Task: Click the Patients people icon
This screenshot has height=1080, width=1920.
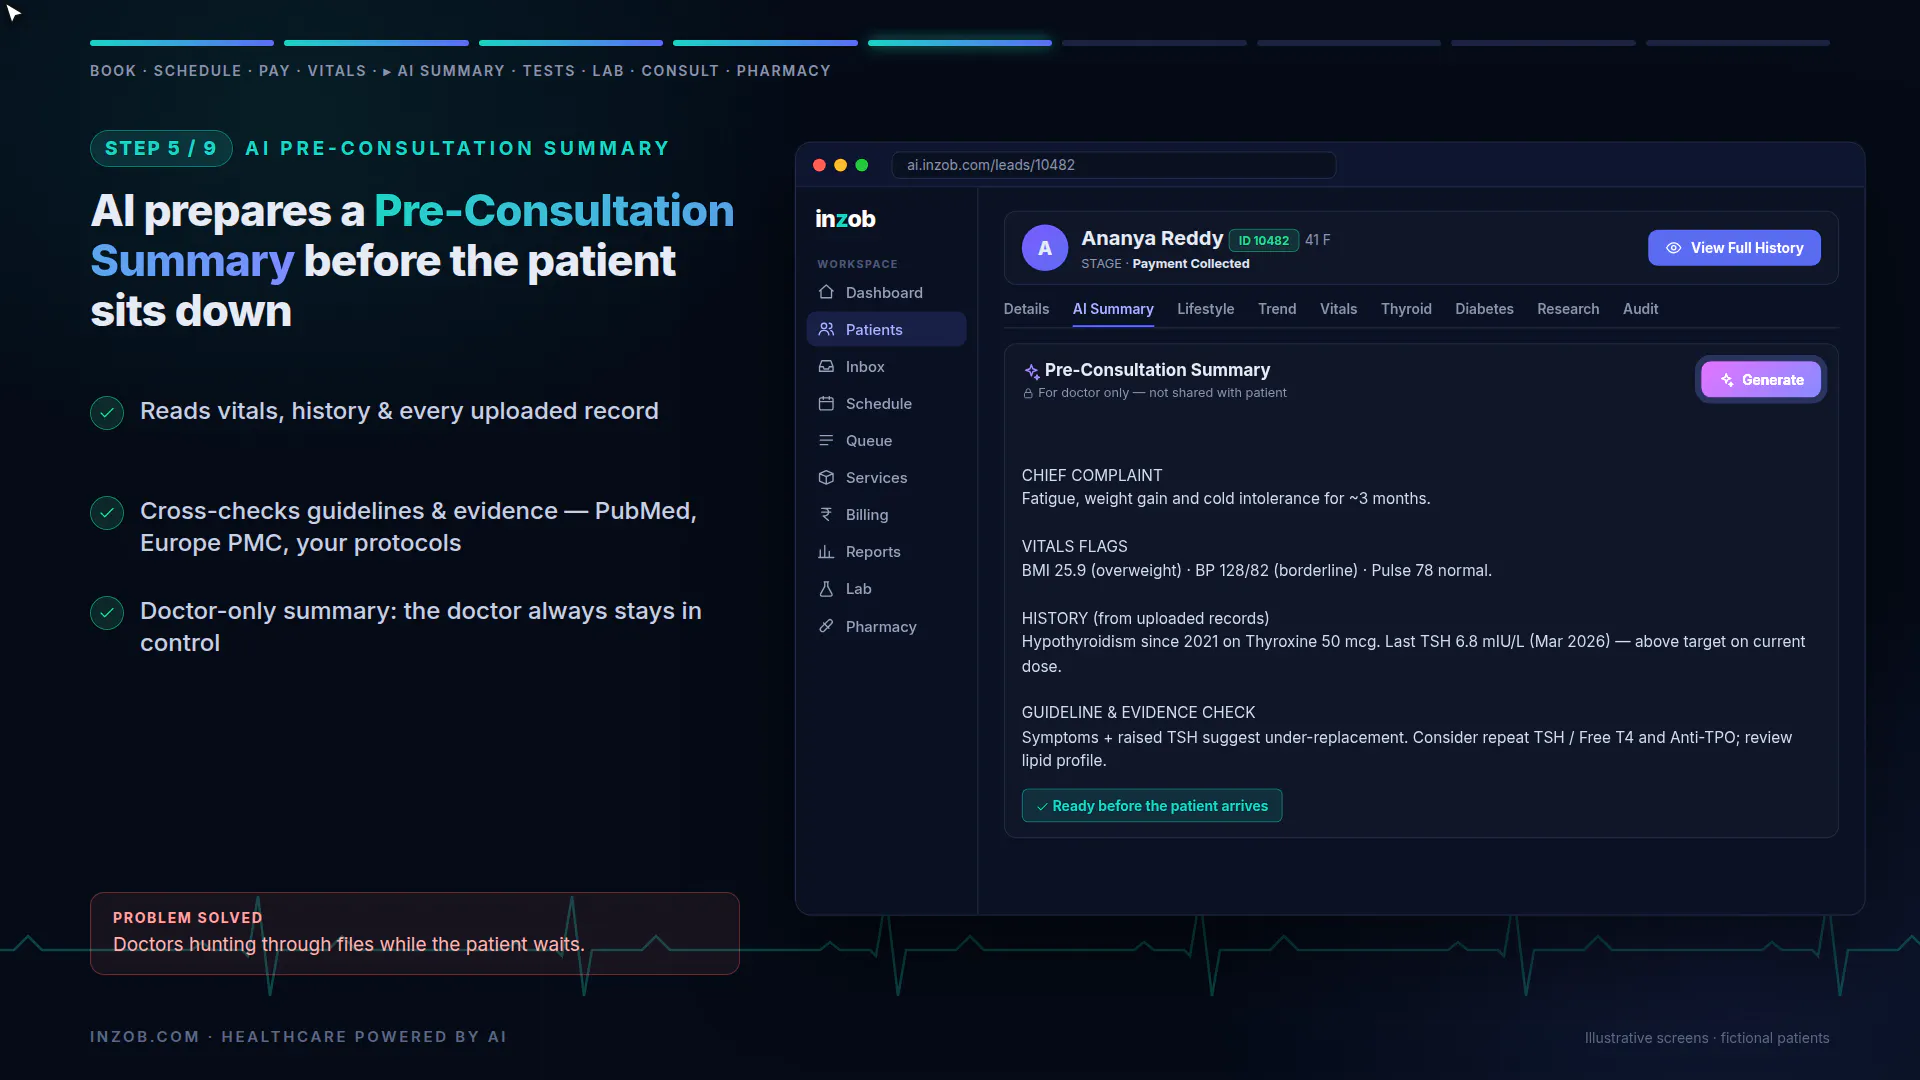Action: [826, 329]
